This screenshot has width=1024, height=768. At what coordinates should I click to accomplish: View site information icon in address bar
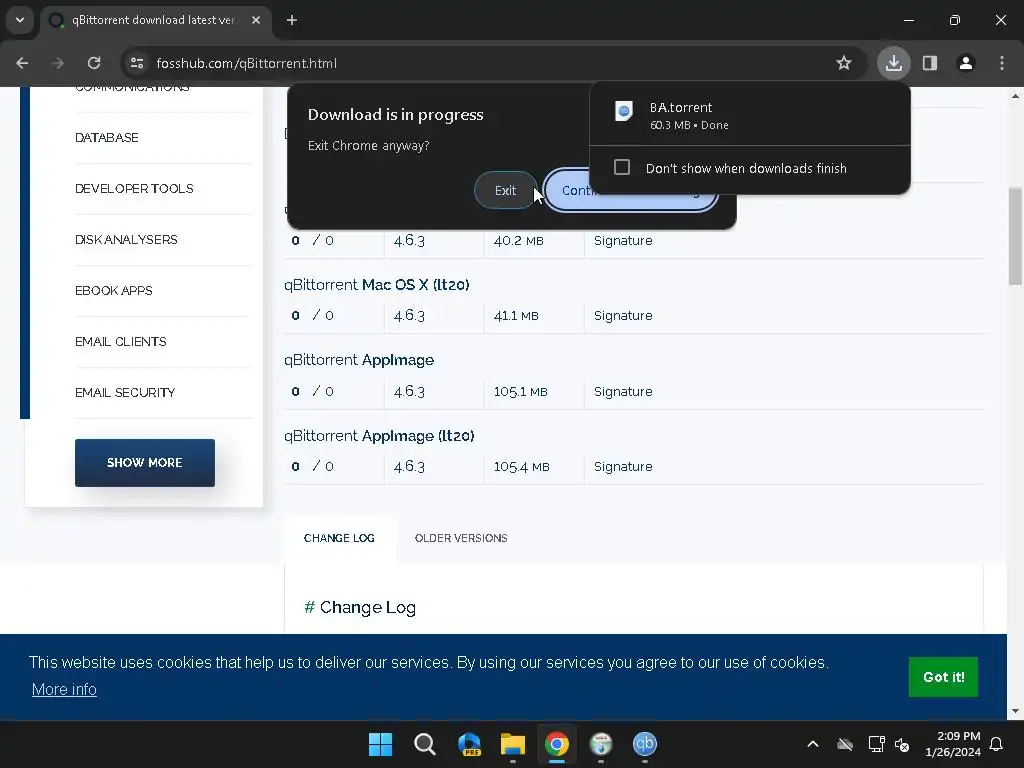(x=137, y=63)
